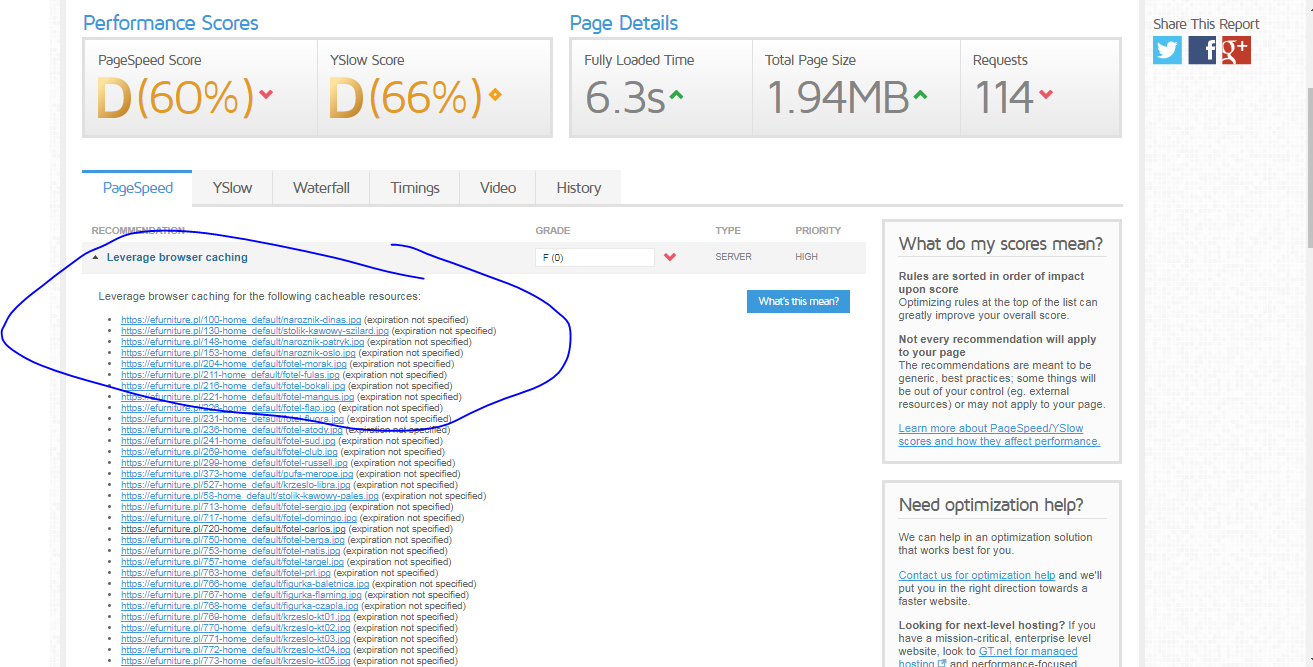Open the fotel-club.jpg resource link

click(x=230, y=452)
